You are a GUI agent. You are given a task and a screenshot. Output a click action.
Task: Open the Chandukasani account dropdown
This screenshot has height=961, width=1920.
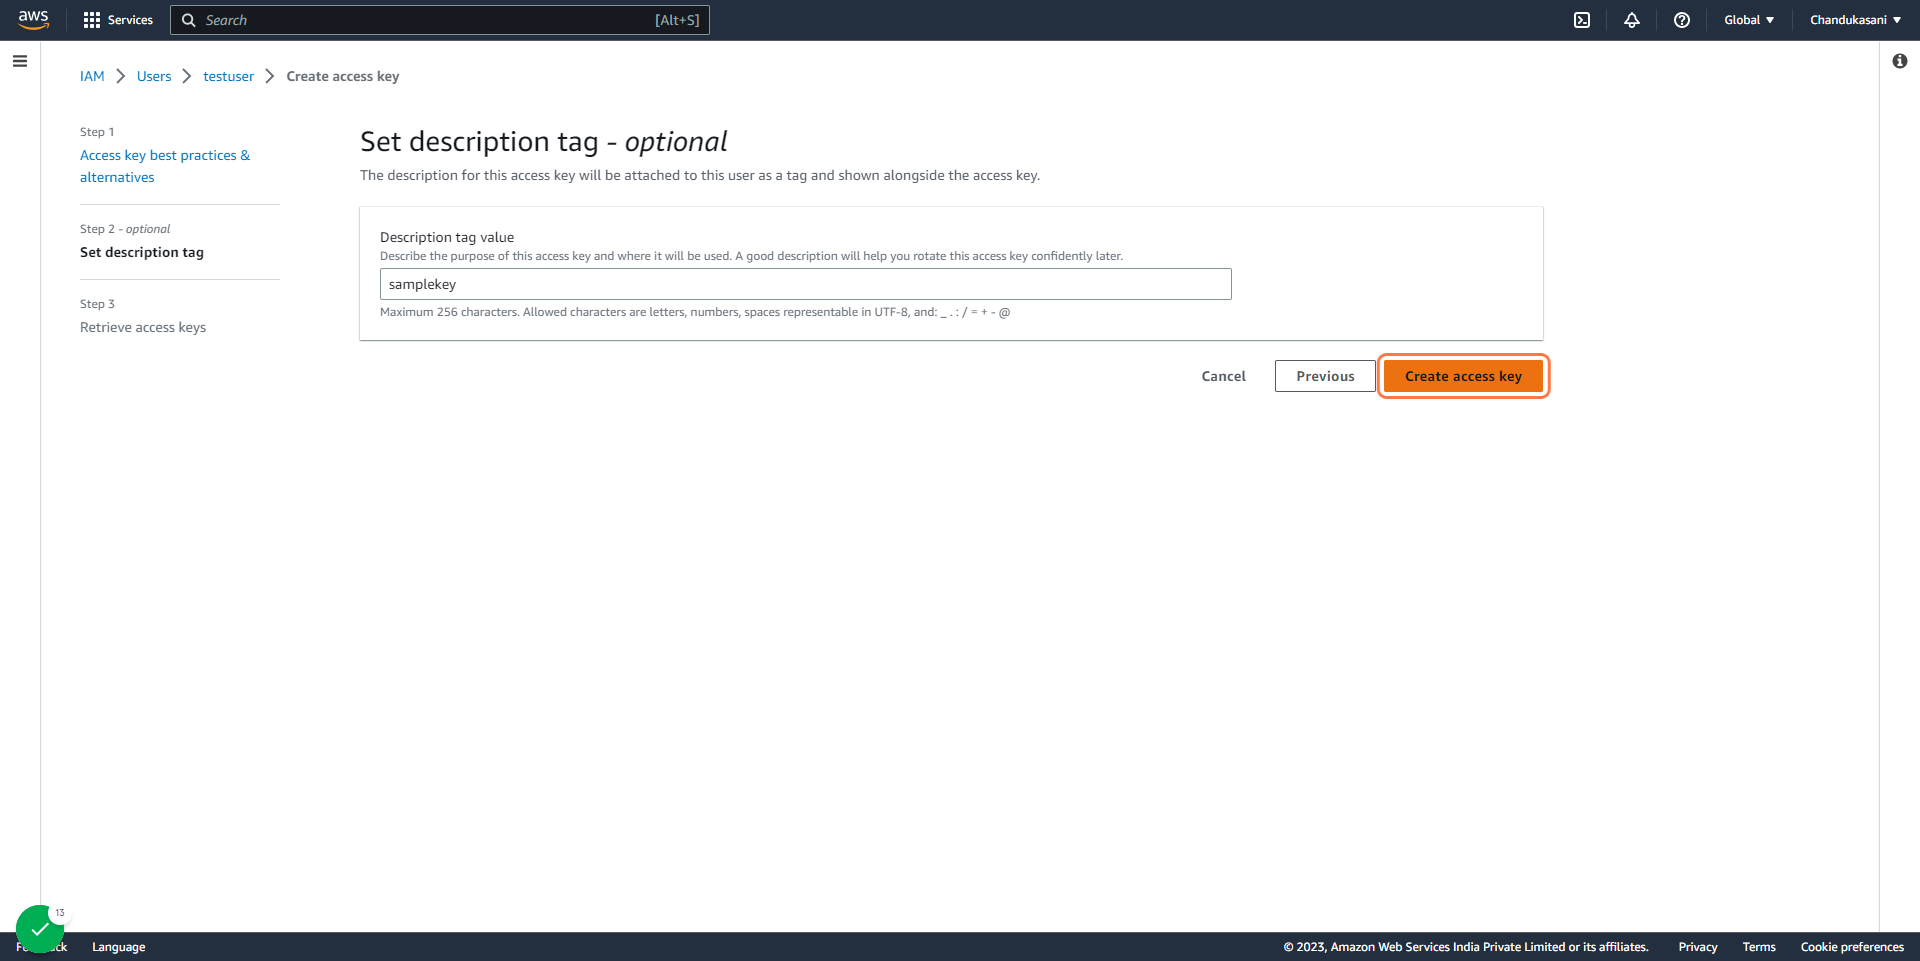tap(1855, 20)
